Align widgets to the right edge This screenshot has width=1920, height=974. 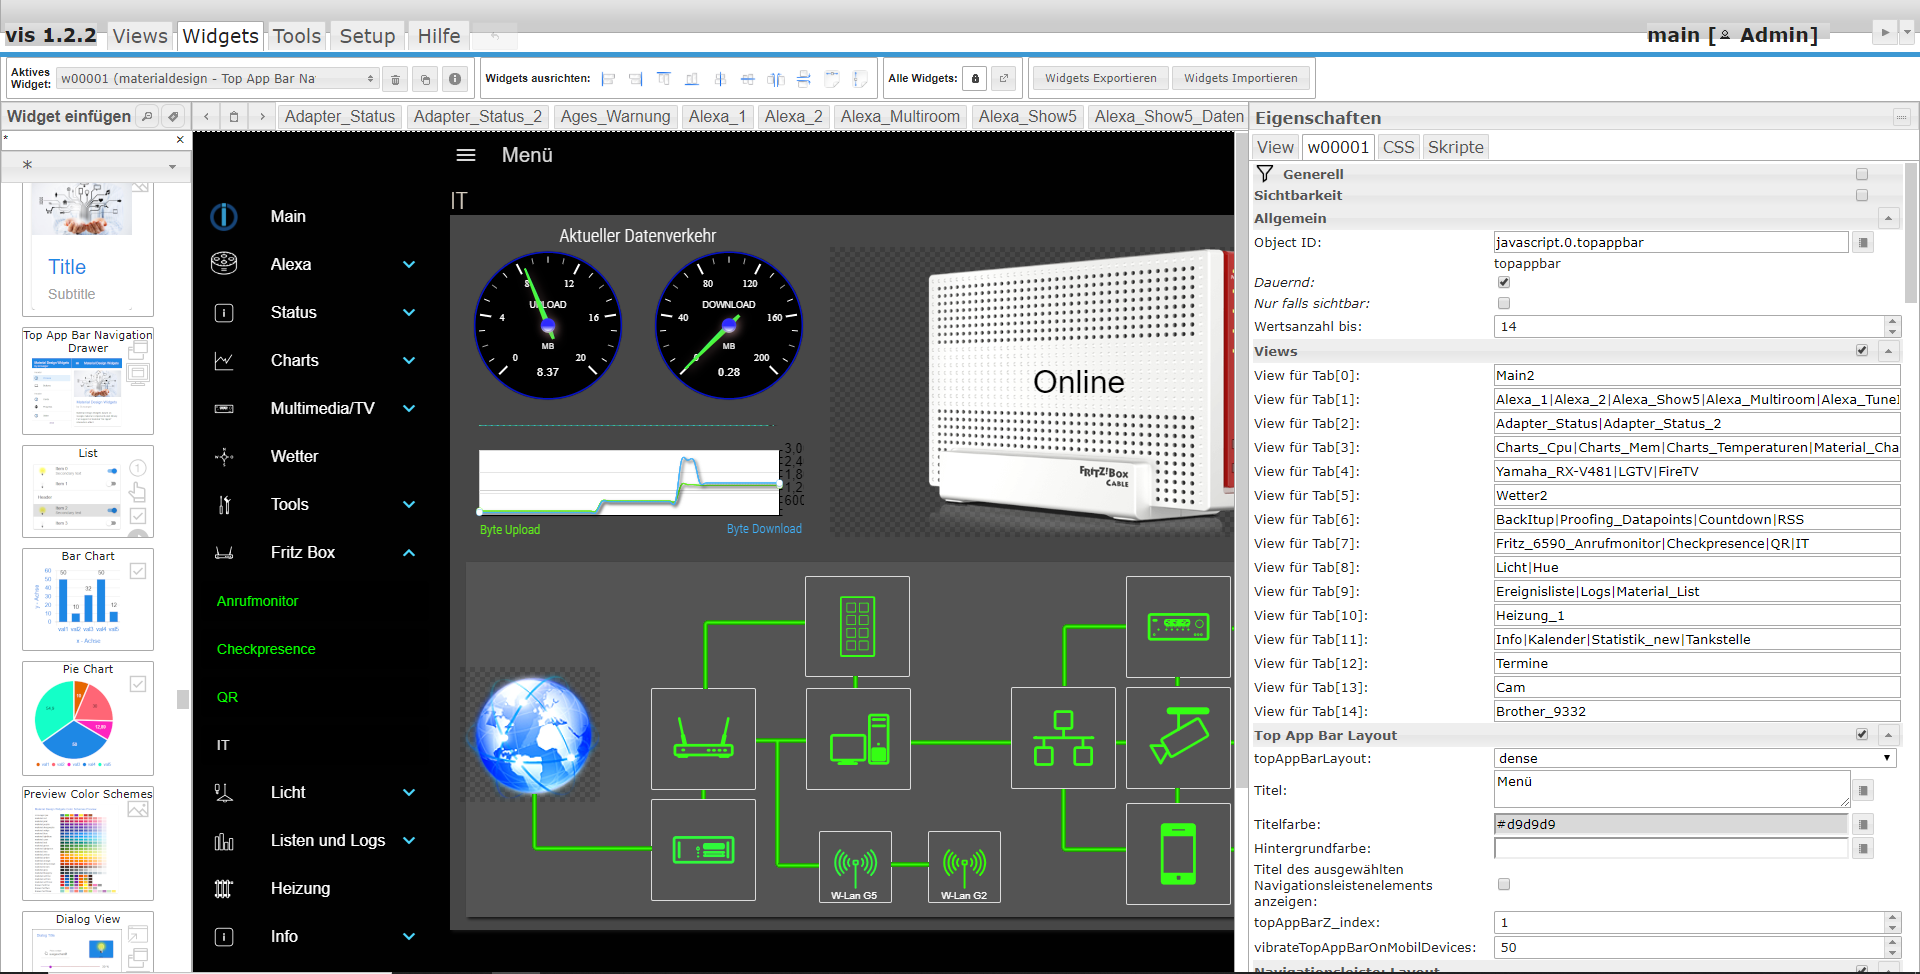coord(636,79)
